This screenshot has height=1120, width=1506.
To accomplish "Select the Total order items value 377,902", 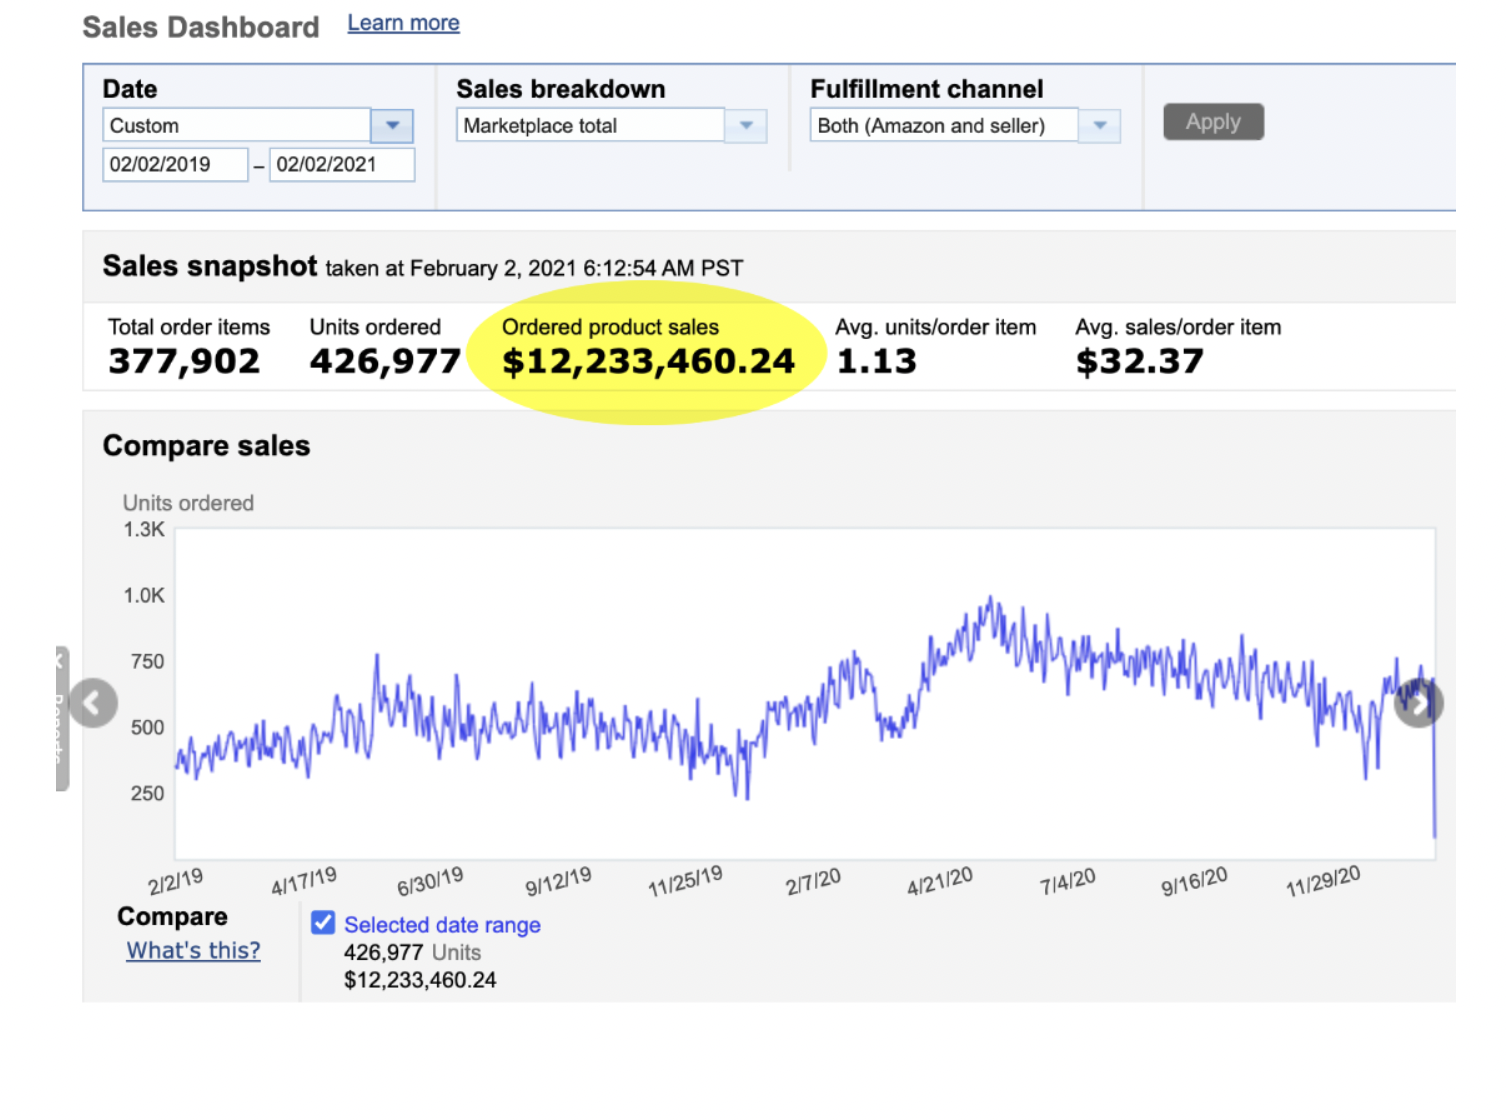I will (184, 361).
